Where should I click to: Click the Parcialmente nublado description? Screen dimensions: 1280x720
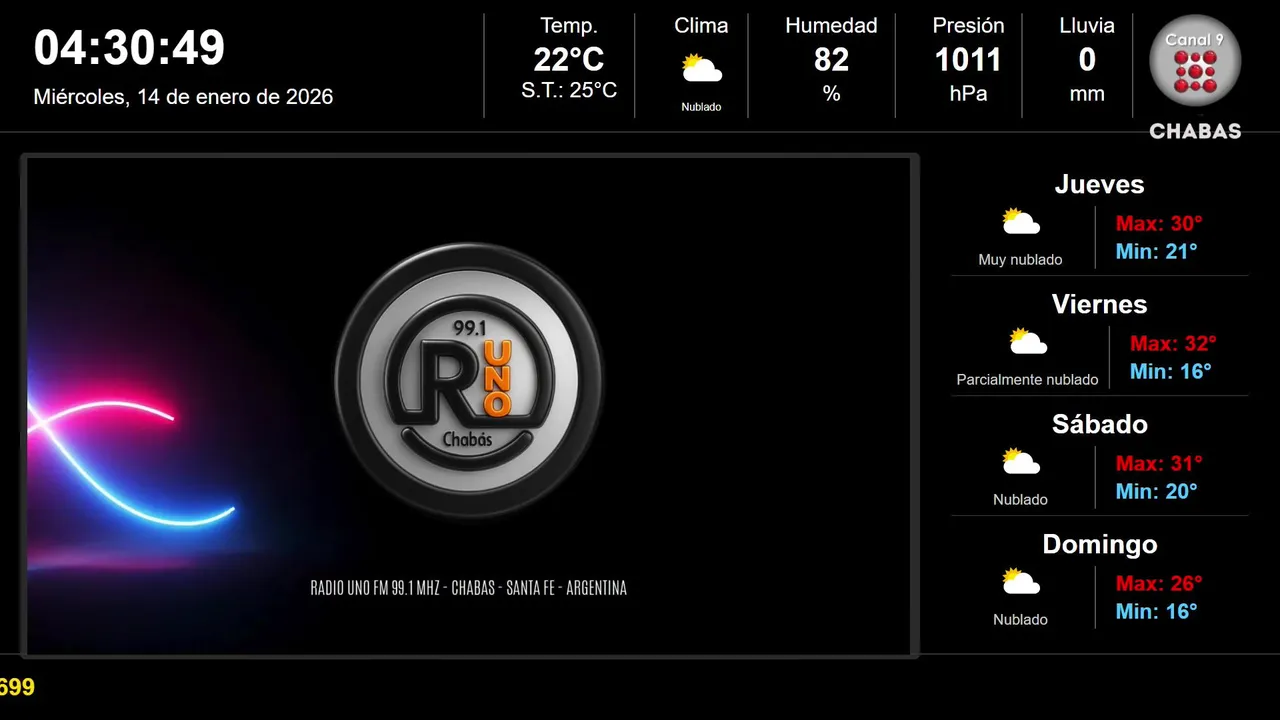1027,380
